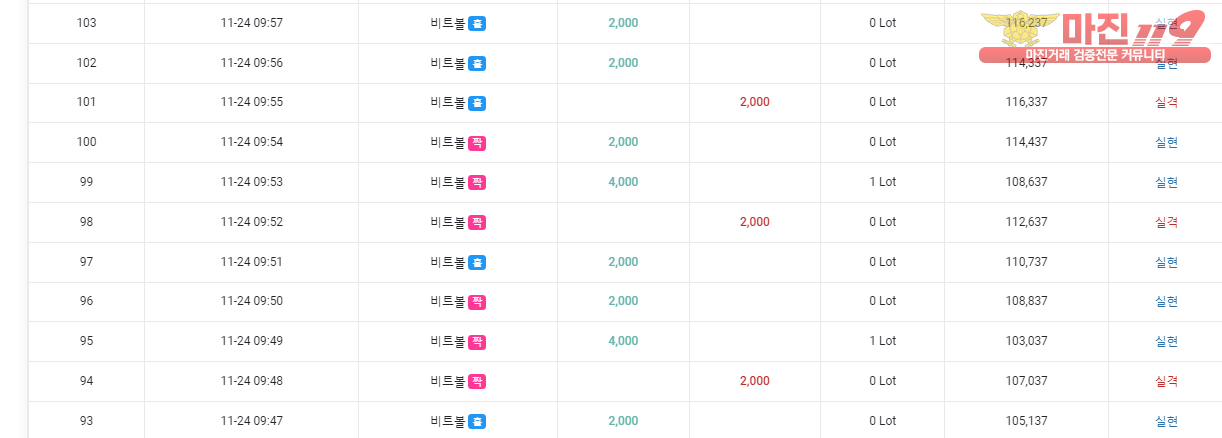Click the pink 짝 badge in row 98
The height and width of the screenshot is (438, 1222).
point(477,222)
